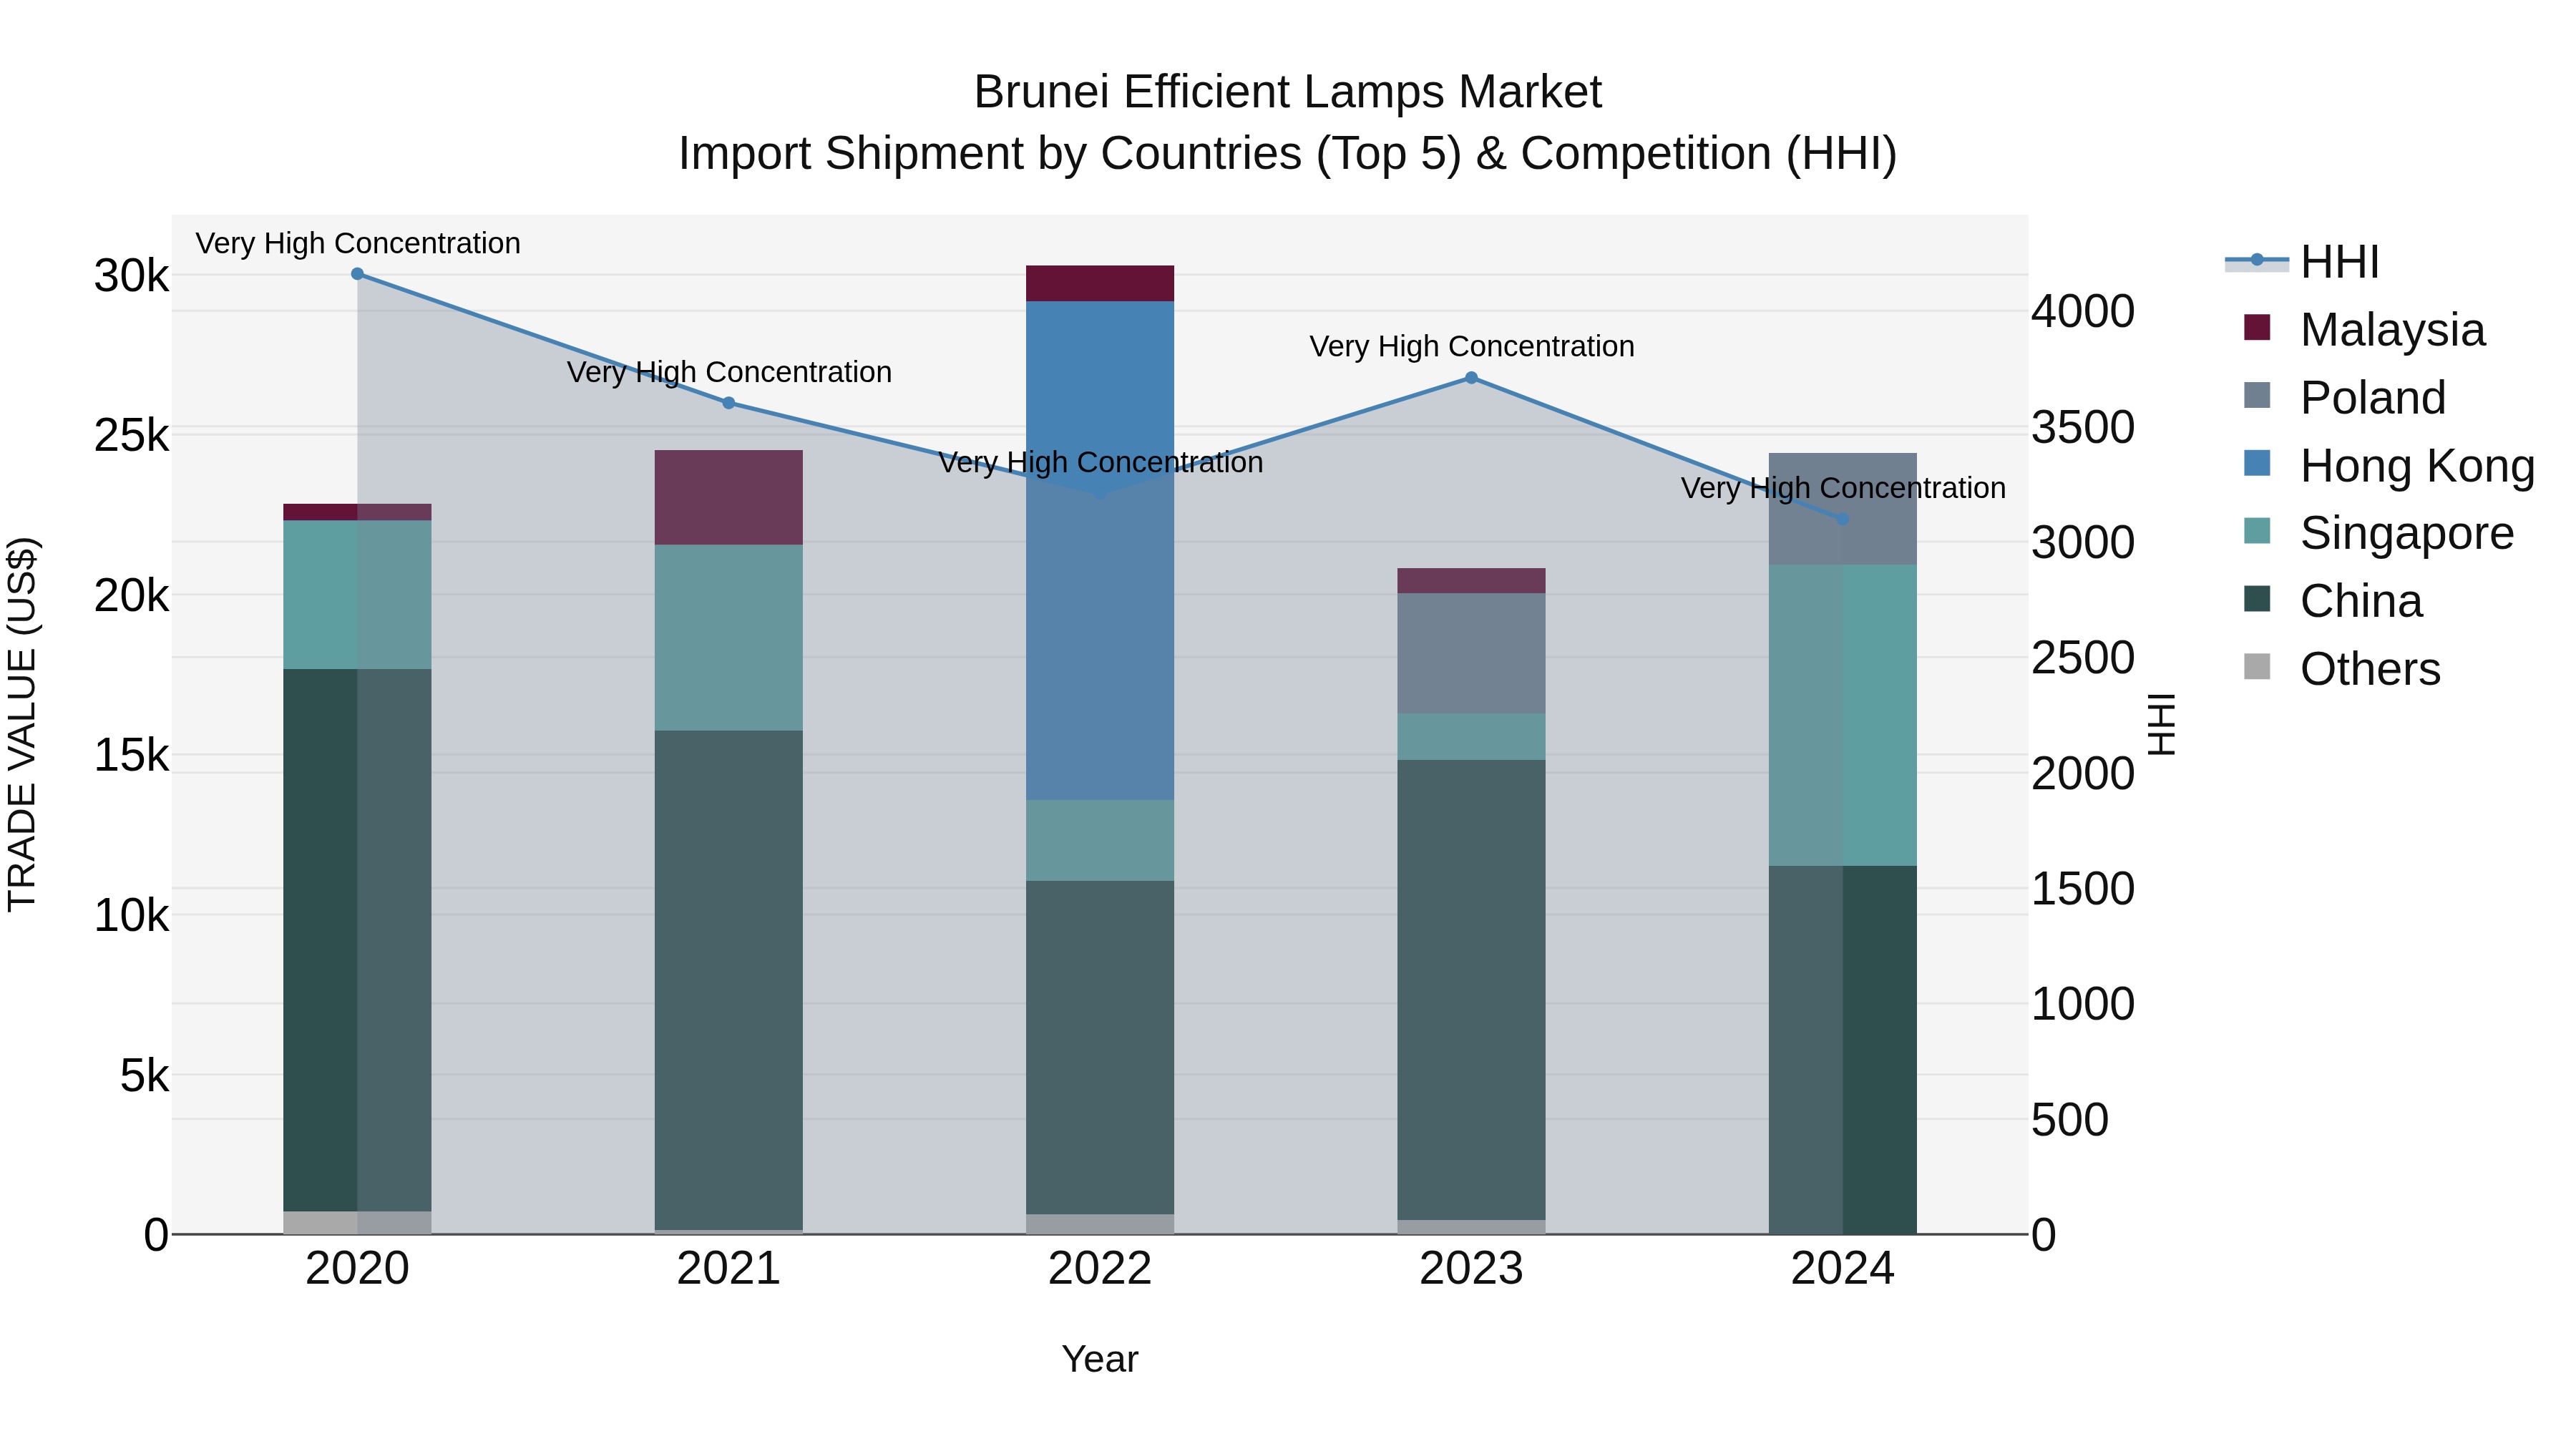Toggle Malaysia series in legend
Screen dimensions: 2576x1449
point(2364,330)
